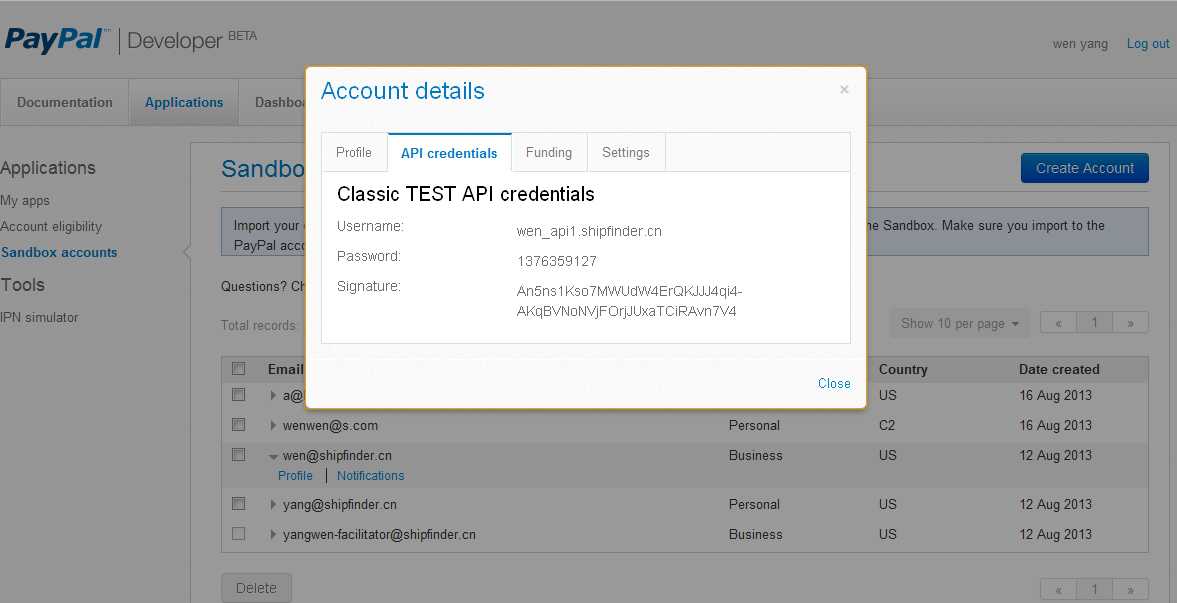Screen dimensions: 1177x603
Task: Go to next page in top pagination
Action: (1131, 323)
